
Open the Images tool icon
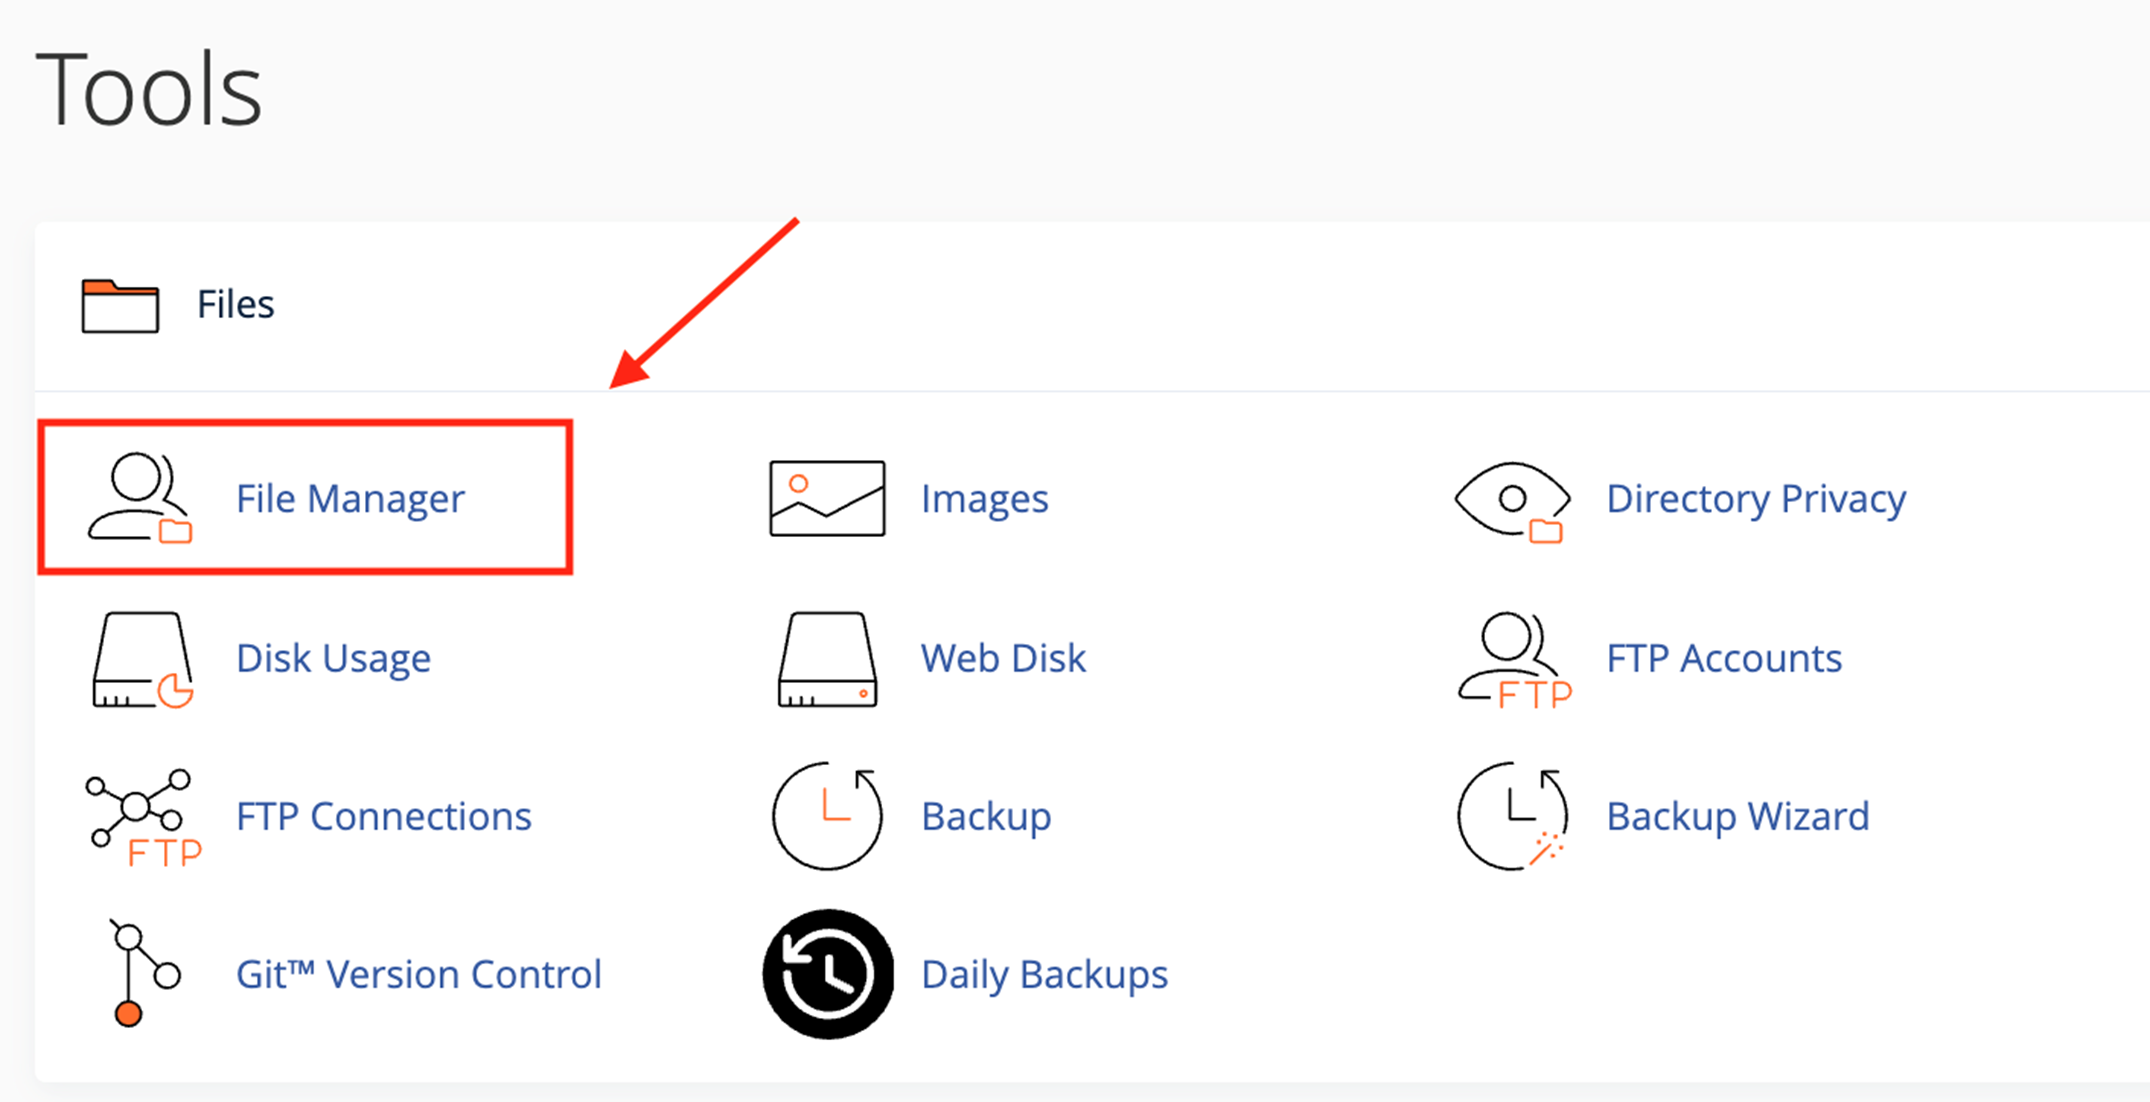pos(827,498)
